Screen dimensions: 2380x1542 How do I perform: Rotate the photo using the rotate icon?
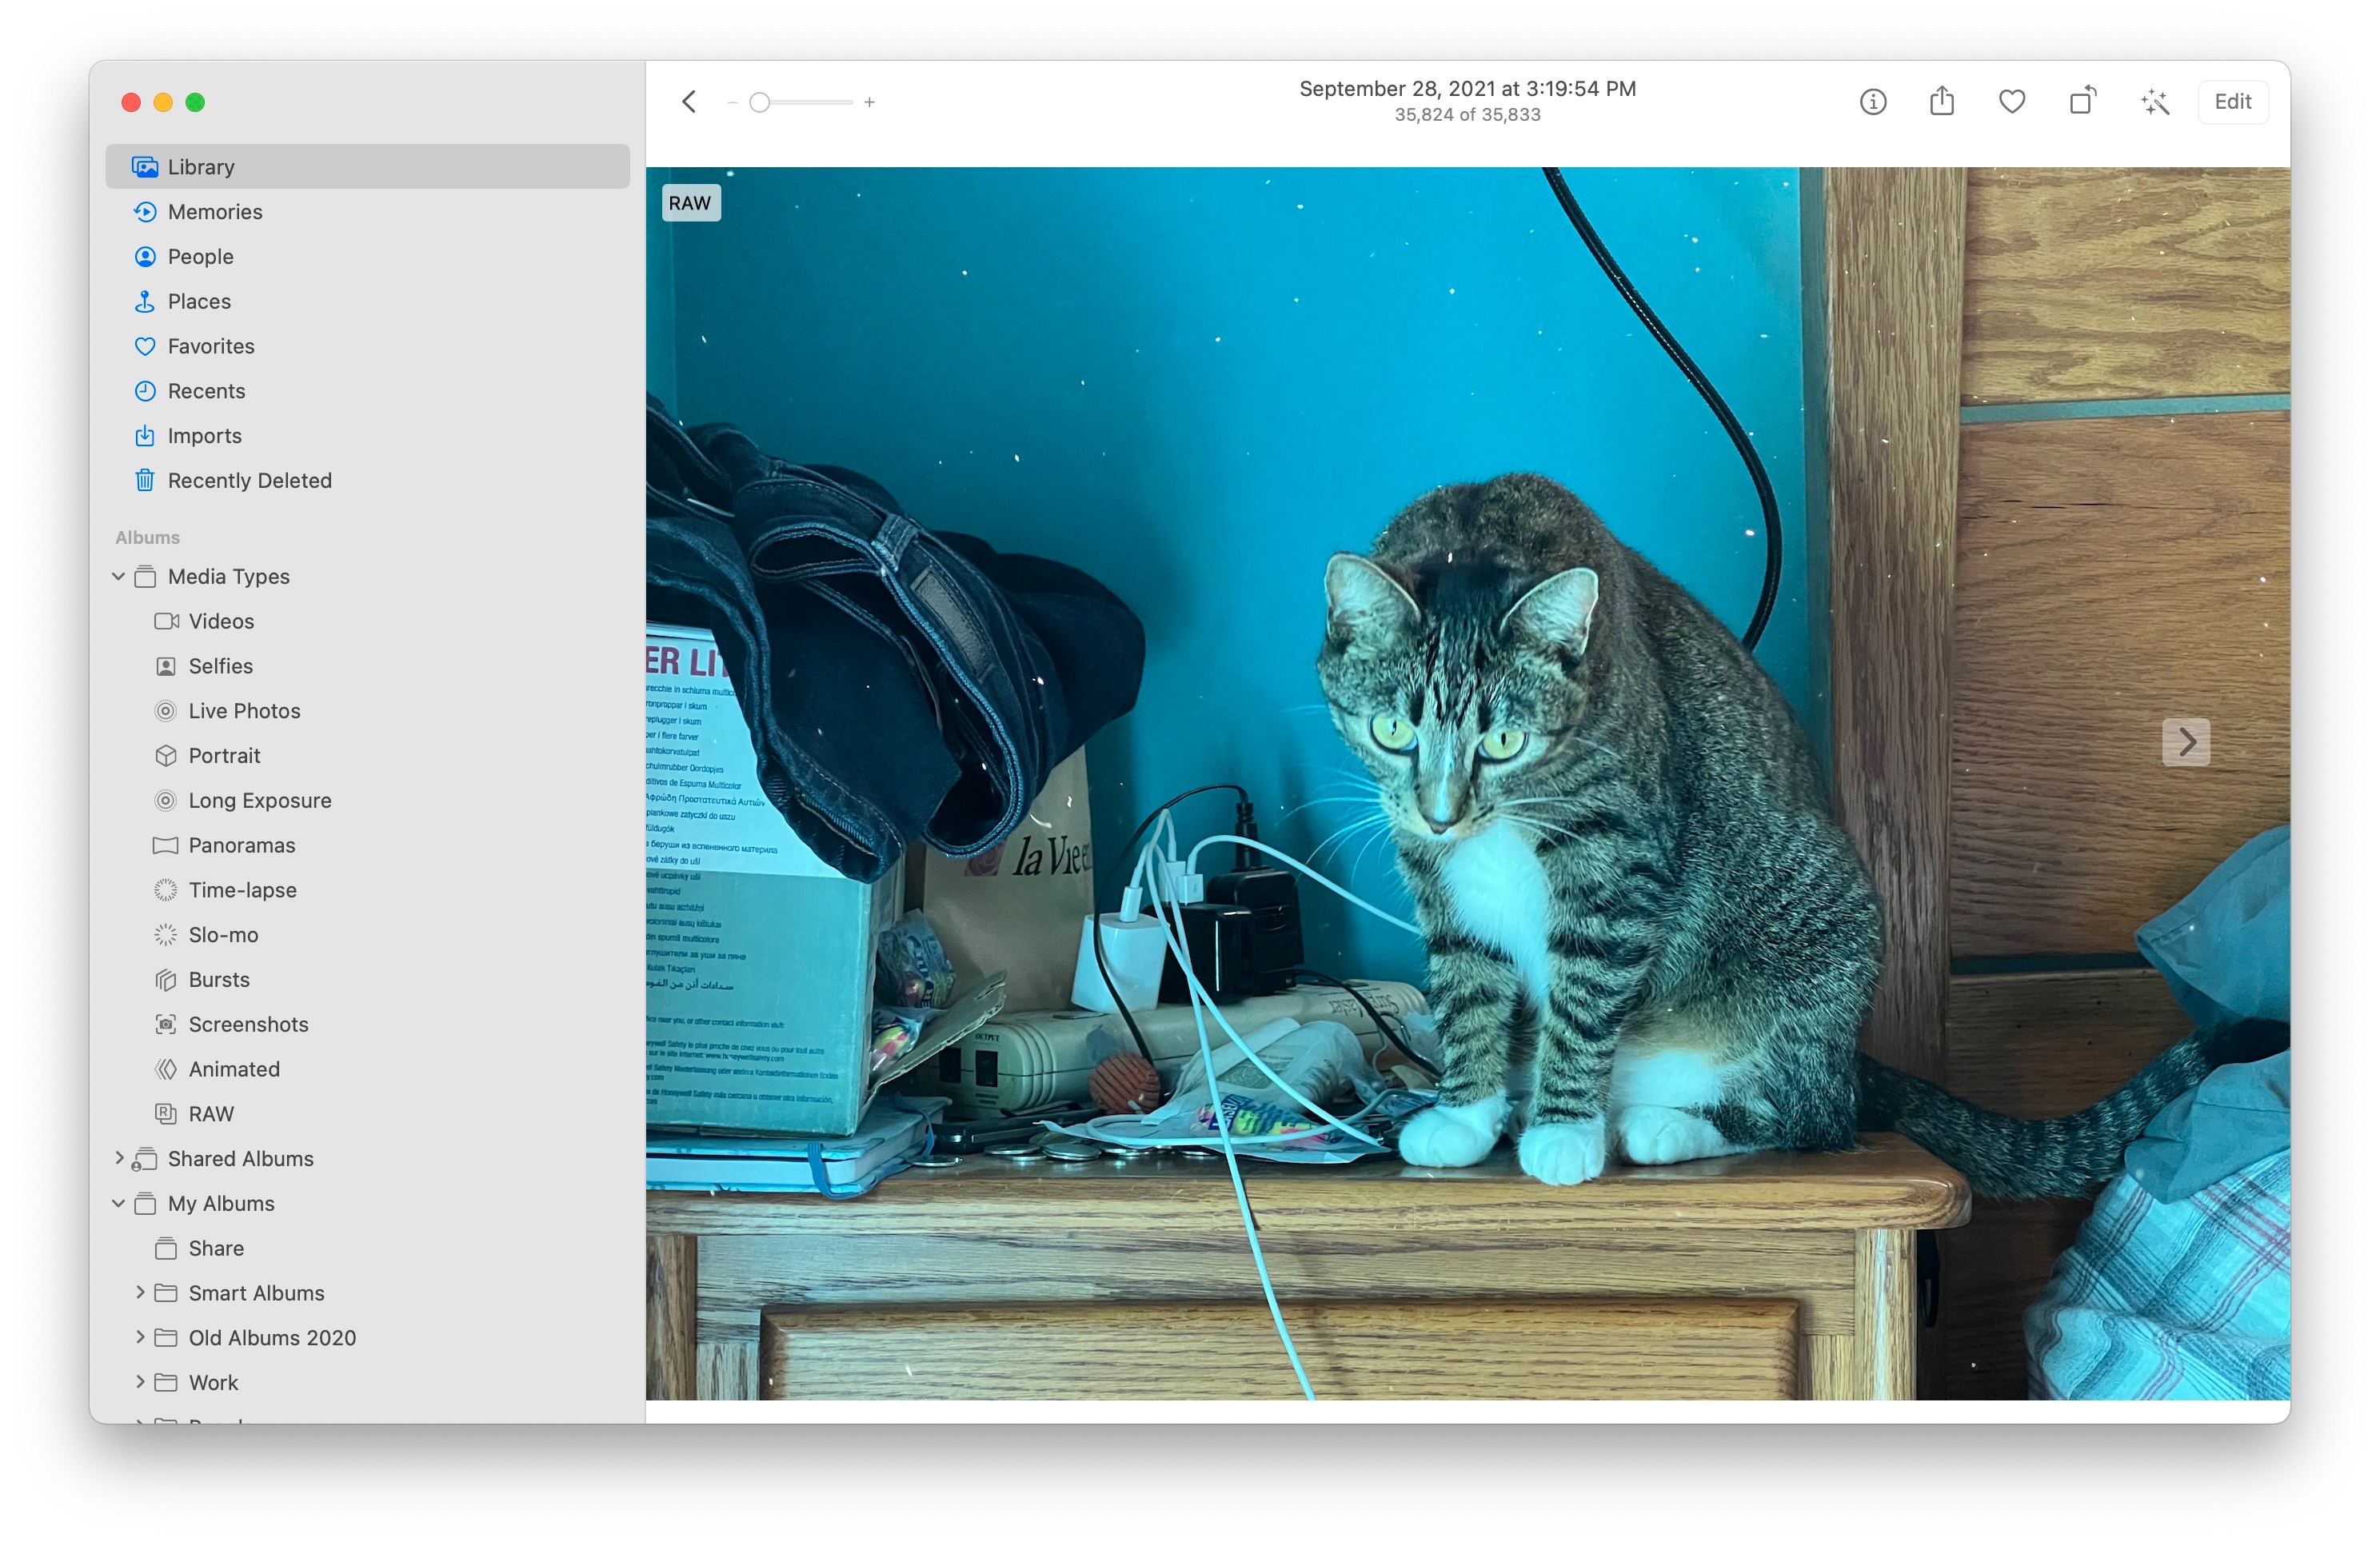pyautogui.click(x=2083, y=101)
